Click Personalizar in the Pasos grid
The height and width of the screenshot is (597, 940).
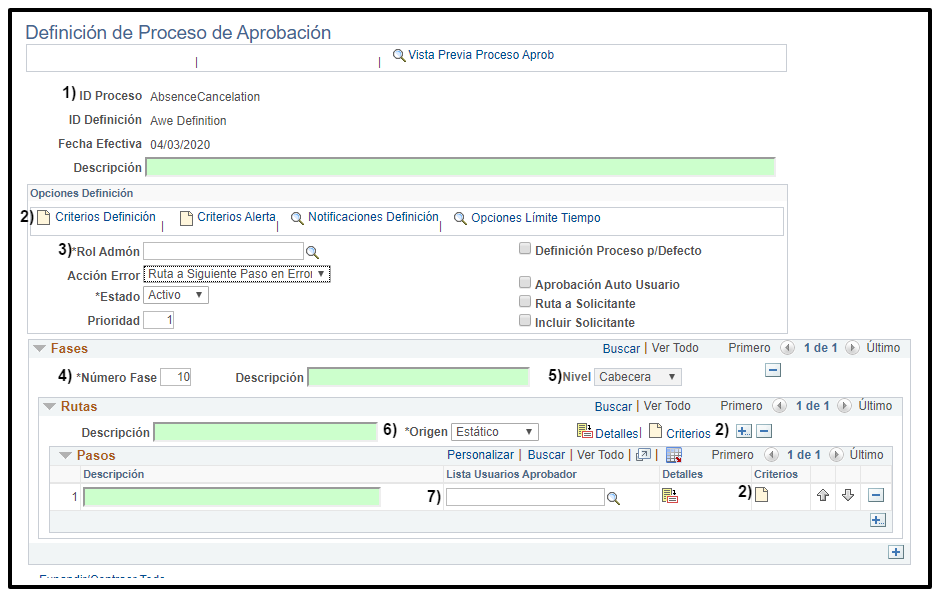pos(481,455)
